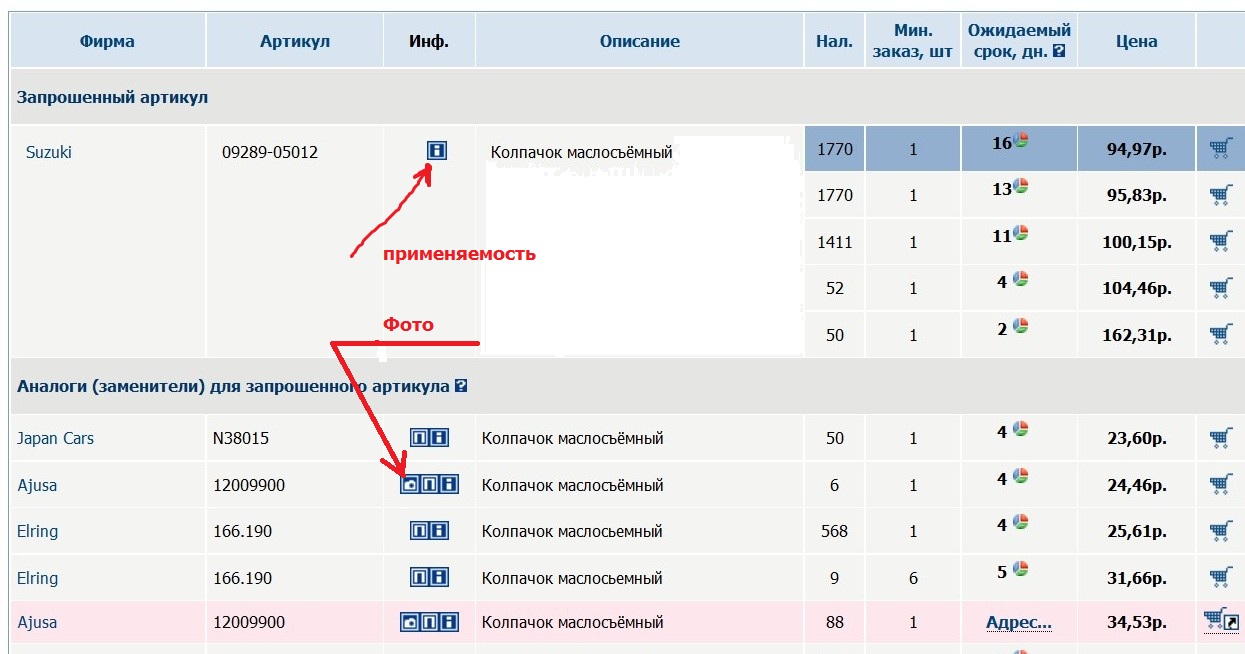The height and width of the screenshot is (654, 1245).
Task: Open the Japan Cars brand link
Action: pos(56,438)
